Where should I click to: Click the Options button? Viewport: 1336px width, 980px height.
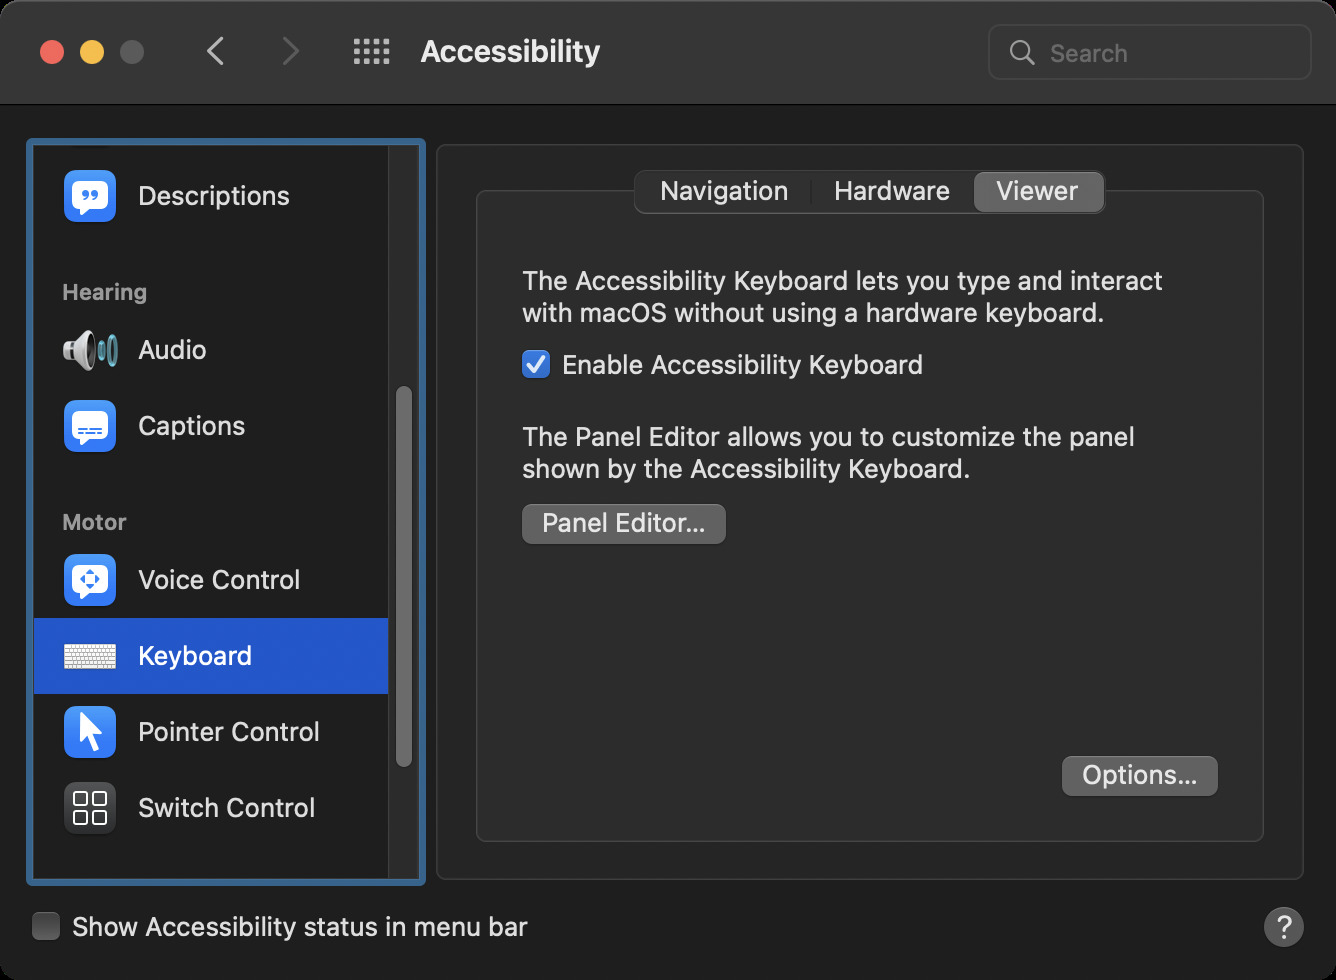tap(1139, 776)
